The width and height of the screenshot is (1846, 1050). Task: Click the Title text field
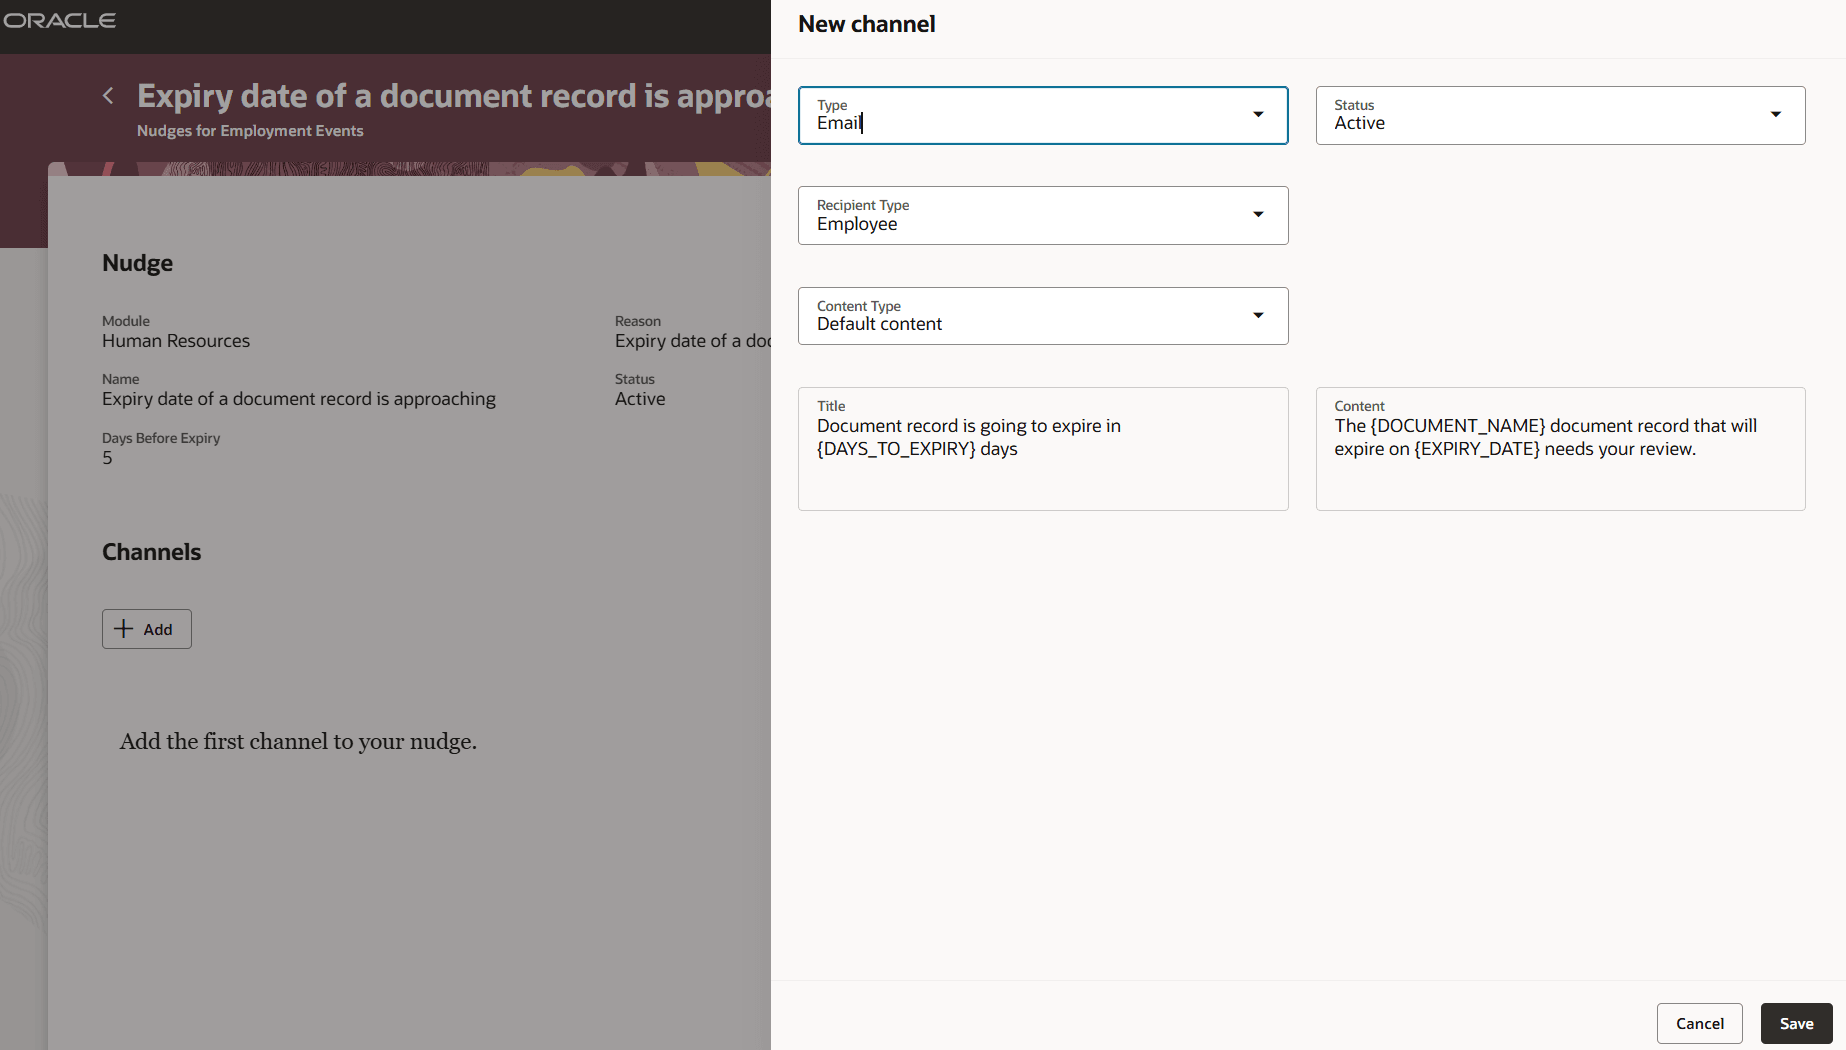(1043, 449)
